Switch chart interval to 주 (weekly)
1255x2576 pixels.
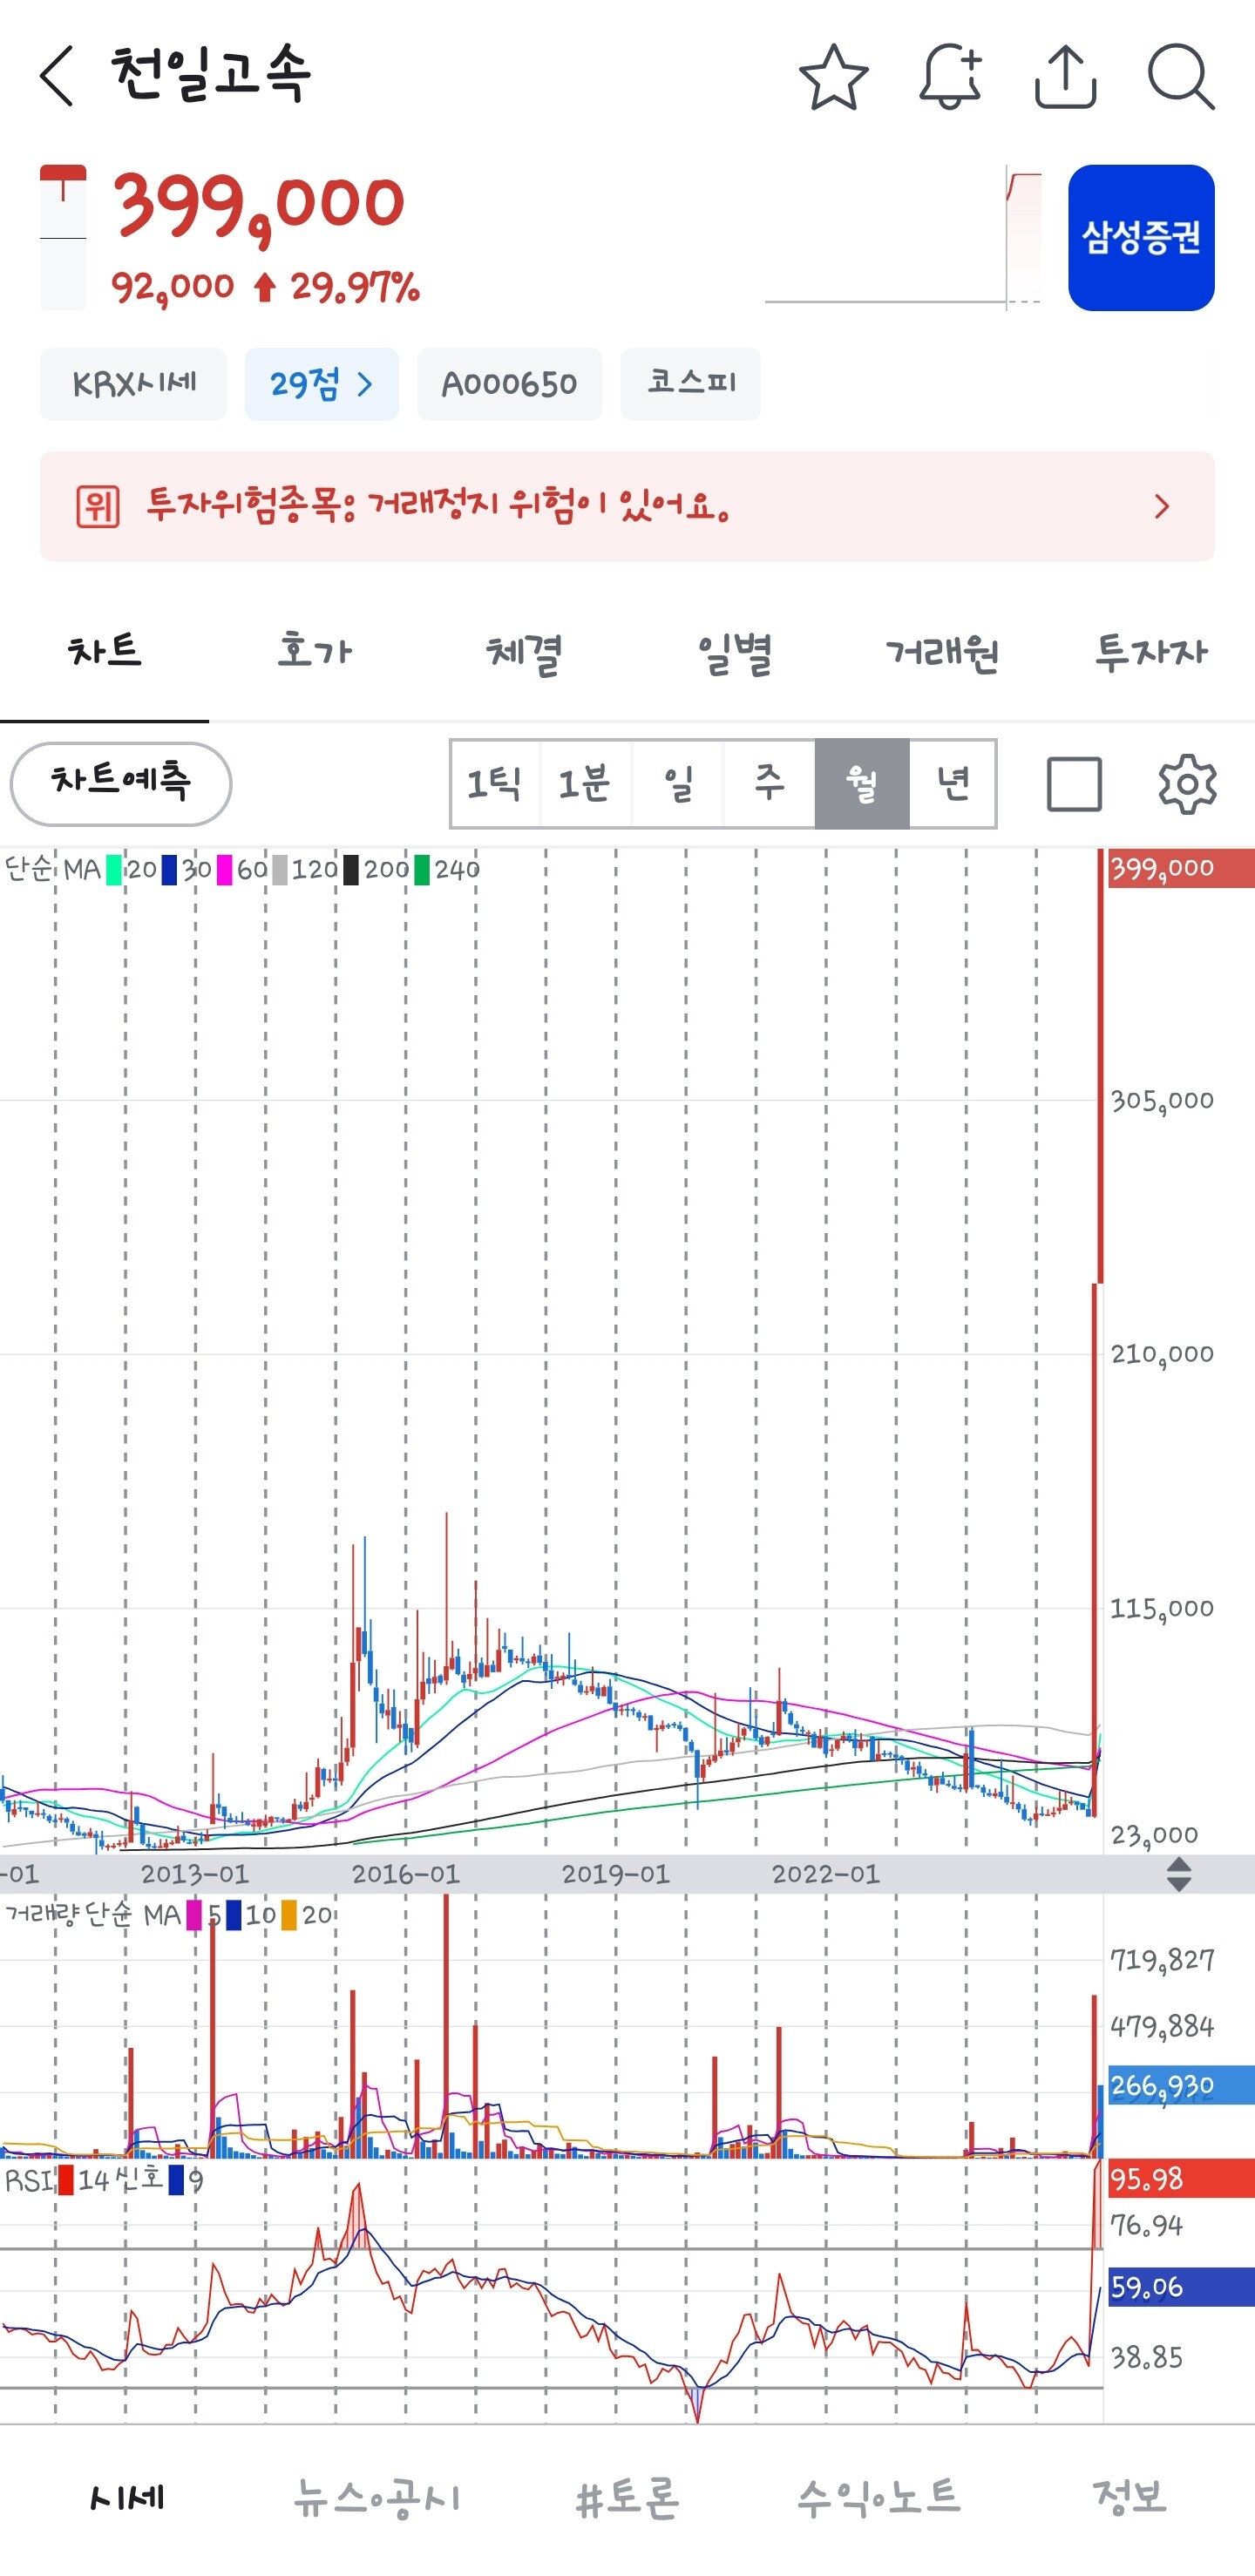(x=769, y=784)
